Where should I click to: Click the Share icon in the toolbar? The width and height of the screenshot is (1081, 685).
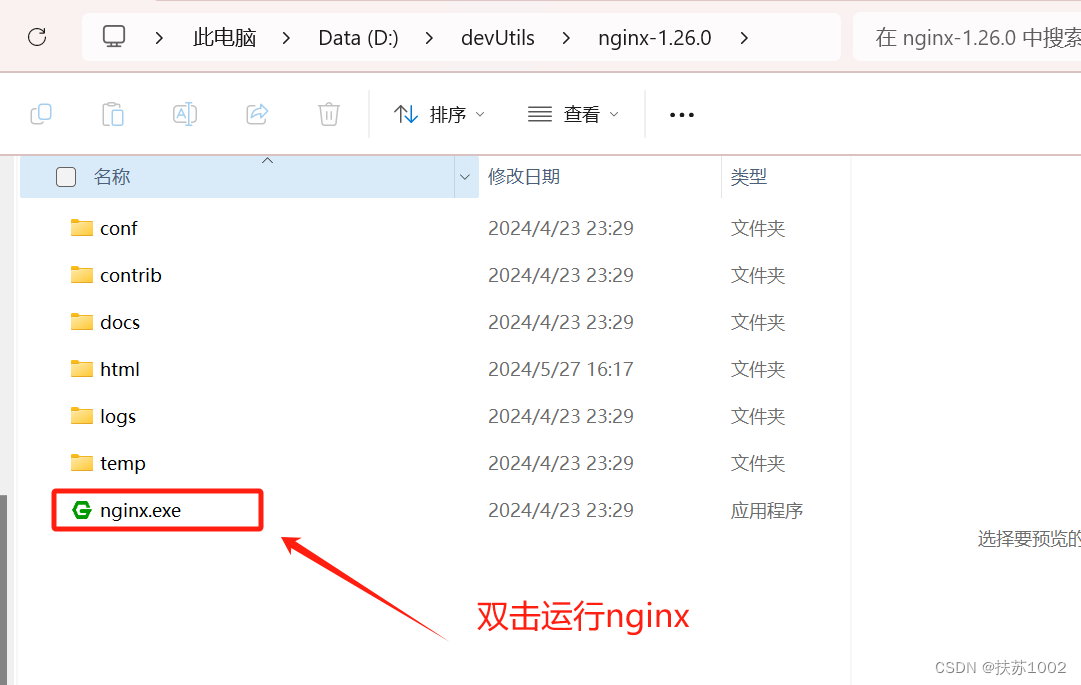[257, 114]
